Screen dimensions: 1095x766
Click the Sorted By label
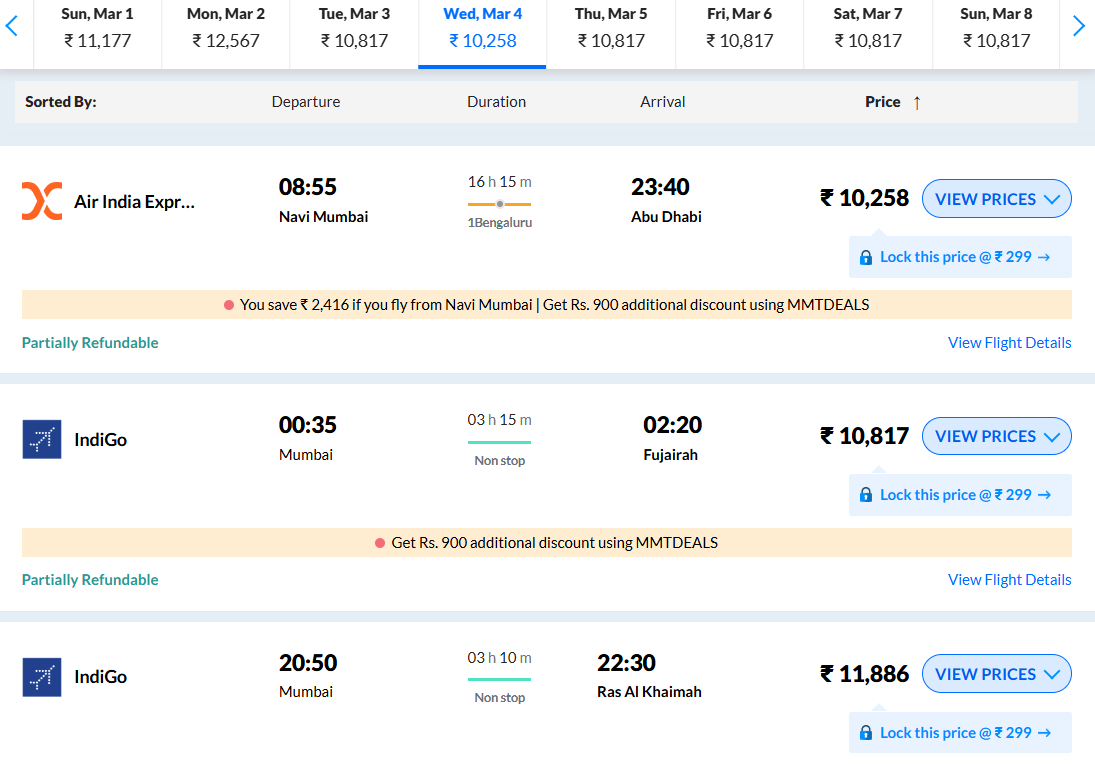(61, 102)
